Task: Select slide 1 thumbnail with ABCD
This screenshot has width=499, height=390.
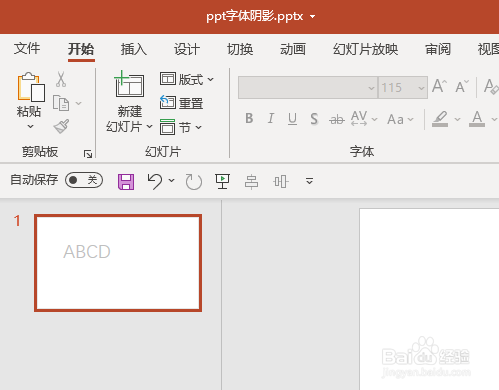Action: (118, 263)
